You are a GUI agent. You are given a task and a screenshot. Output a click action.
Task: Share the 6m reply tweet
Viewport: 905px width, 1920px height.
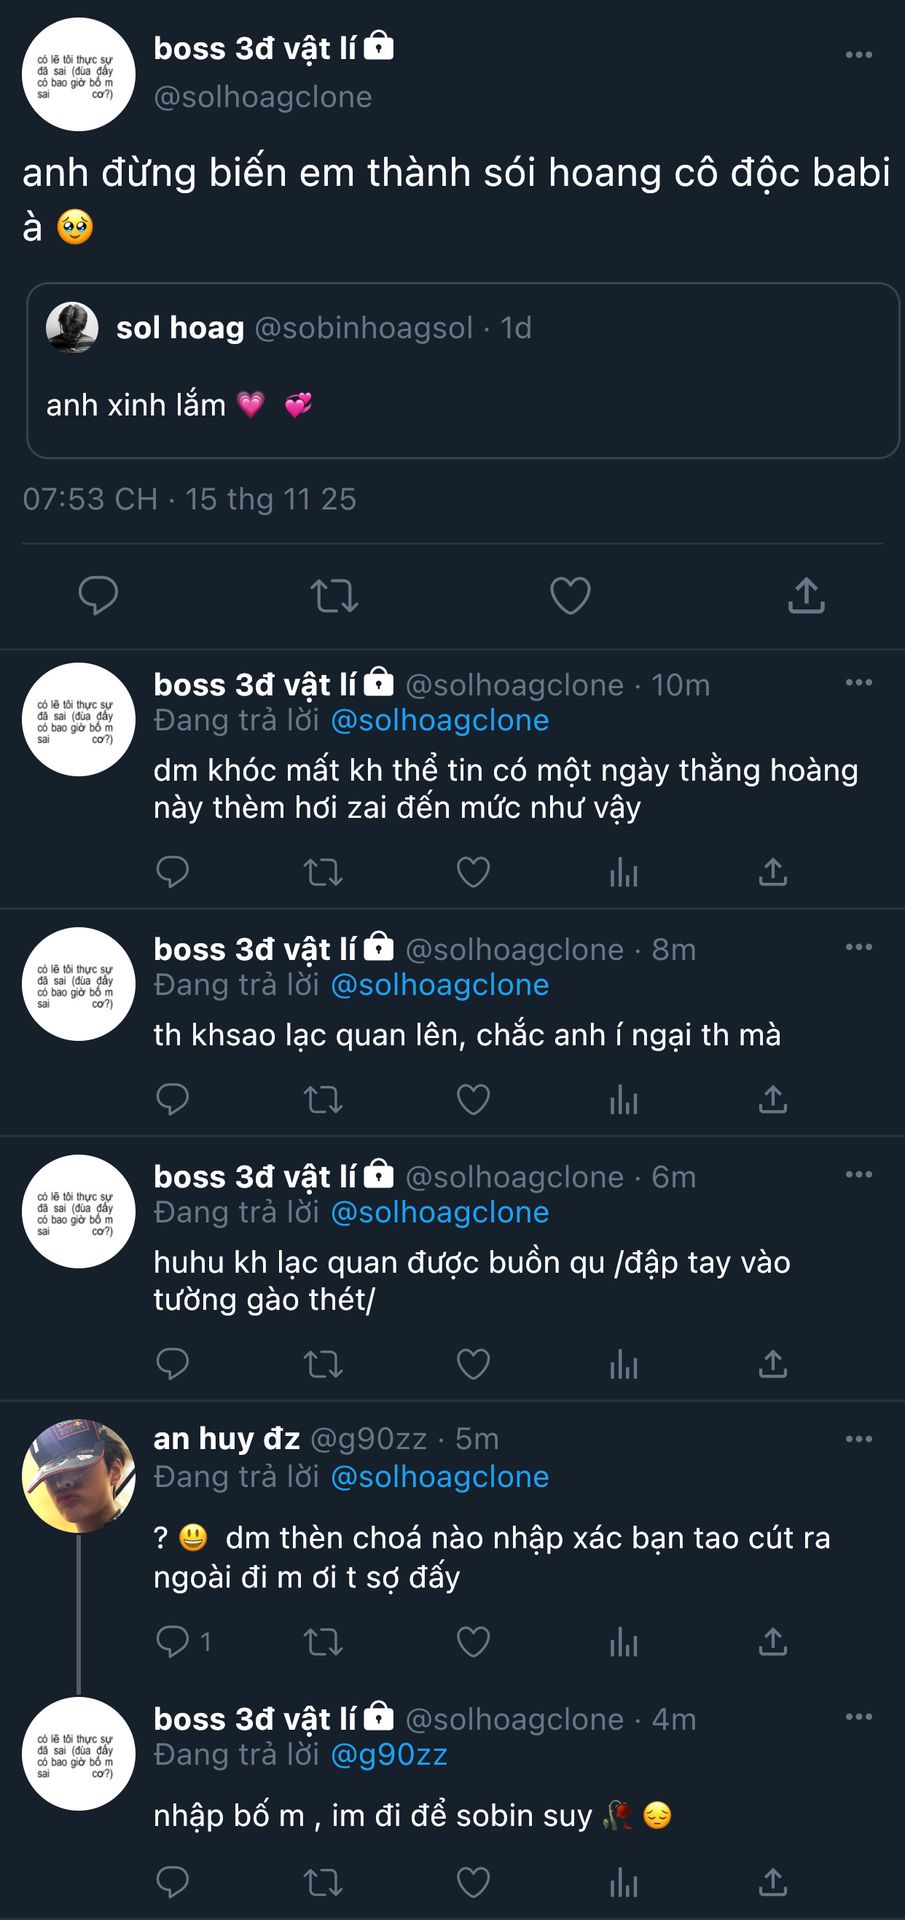point(773,1364)
